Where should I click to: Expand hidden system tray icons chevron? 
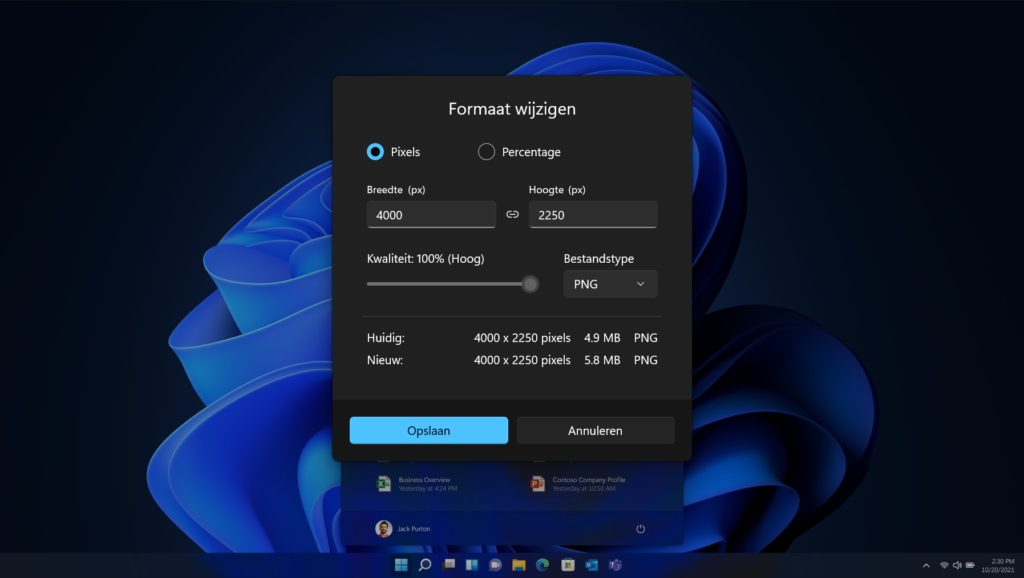(x=926, y=566)
